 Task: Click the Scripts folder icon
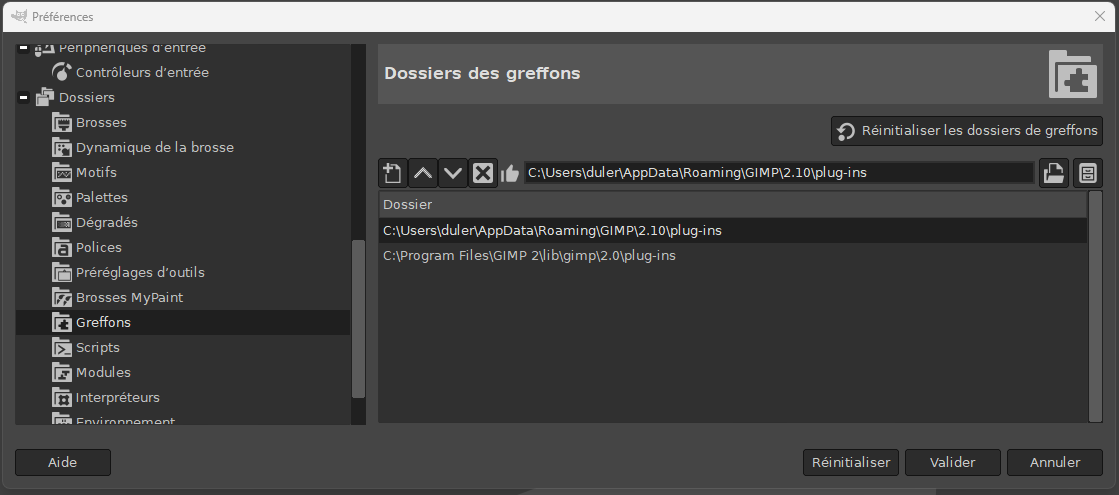pyautogui.click(x=63, y=347)
